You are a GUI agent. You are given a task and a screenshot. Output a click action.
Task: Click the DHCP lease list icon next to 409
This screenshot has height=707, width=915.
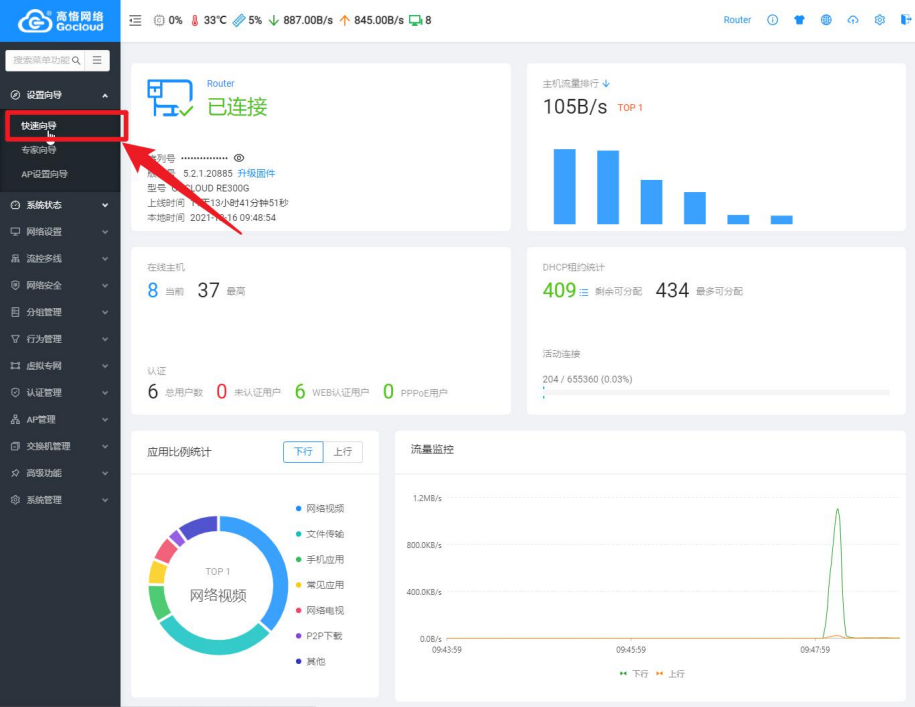pyautogui.click(x=583, y=292)
